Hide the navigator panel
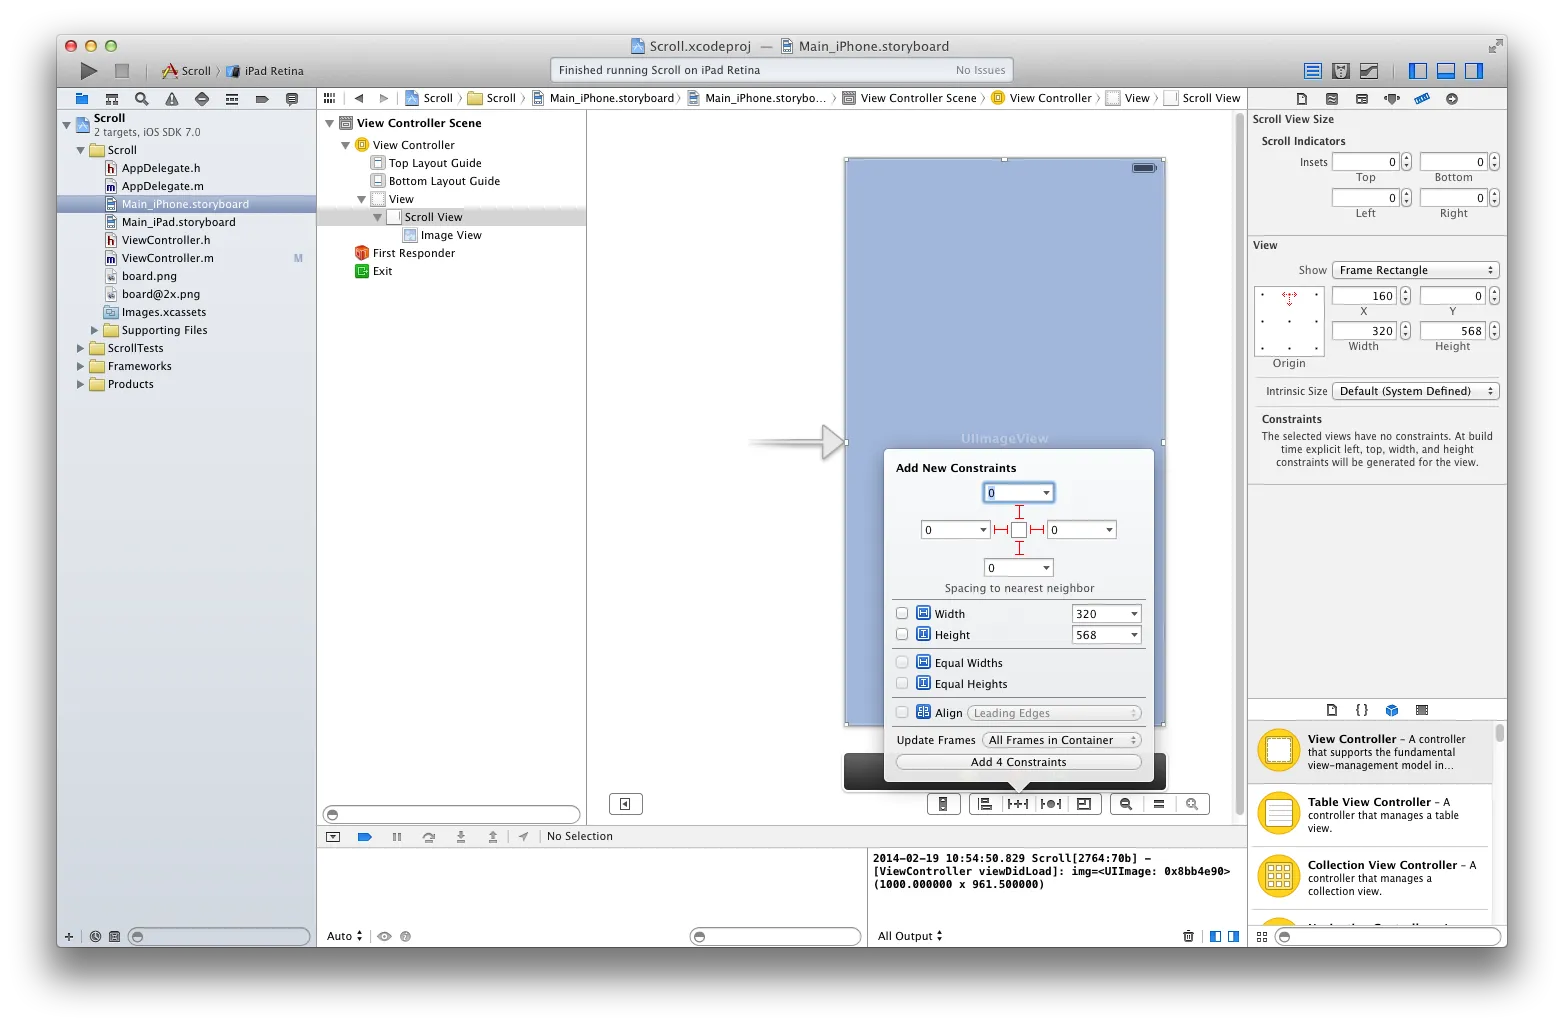This screenshot has width=1564, height=1026. coord(1418,71)
